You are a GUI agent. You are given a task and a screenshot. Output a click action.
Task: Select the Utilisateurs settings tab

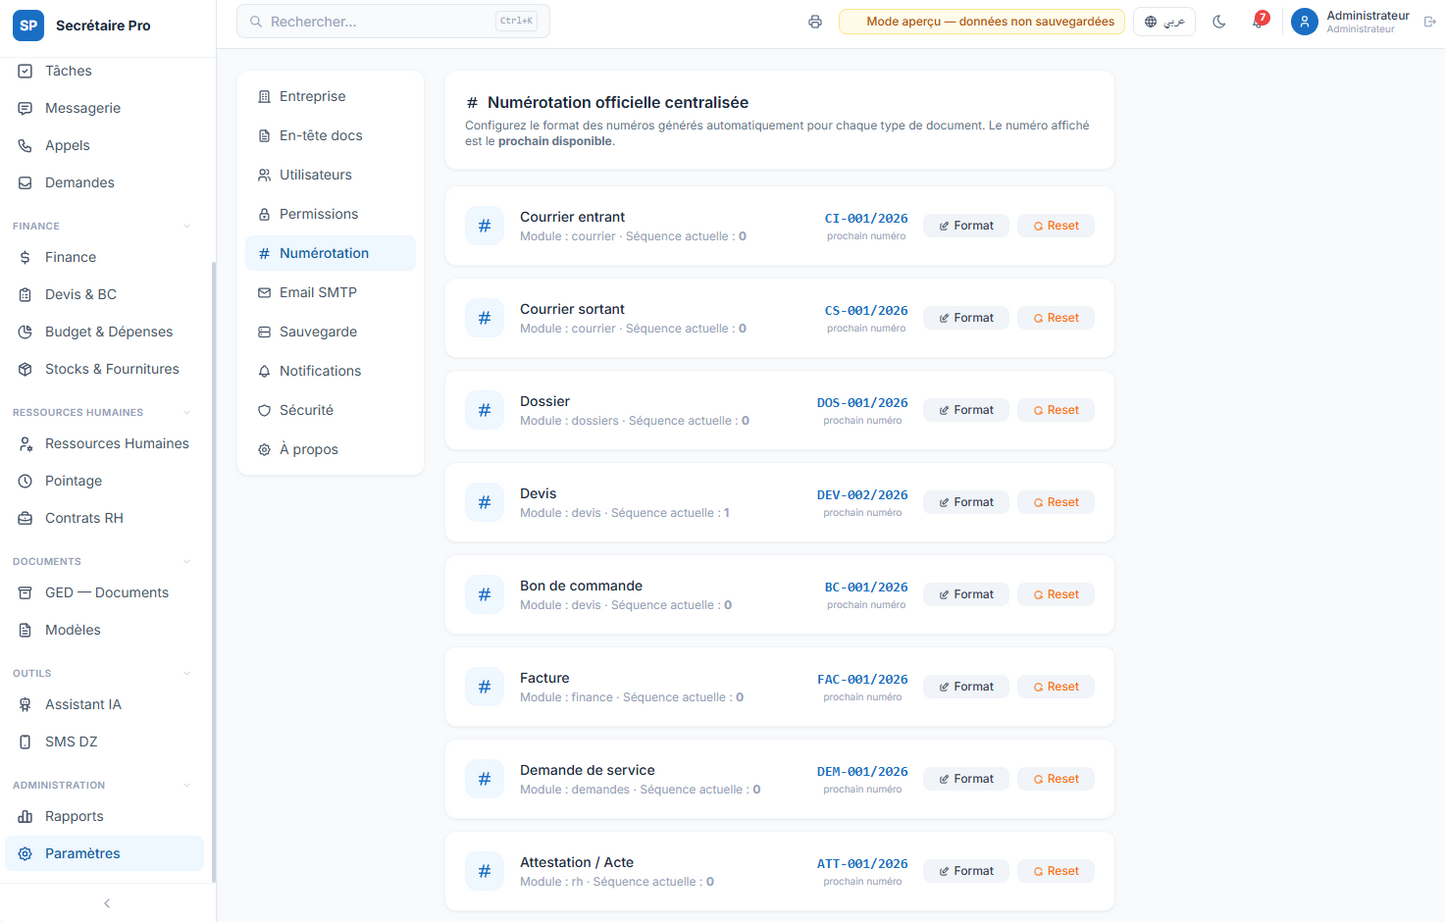point(330,174)
